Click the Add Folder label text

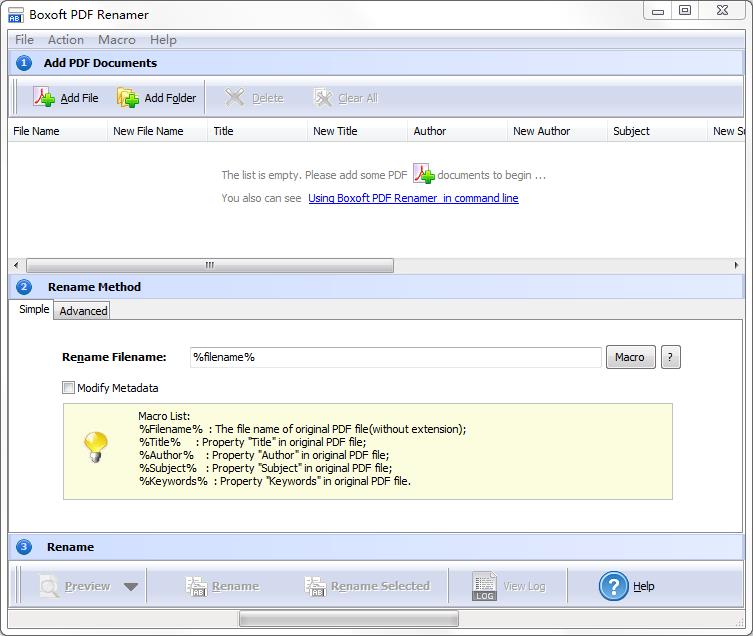tap(170, 98)
